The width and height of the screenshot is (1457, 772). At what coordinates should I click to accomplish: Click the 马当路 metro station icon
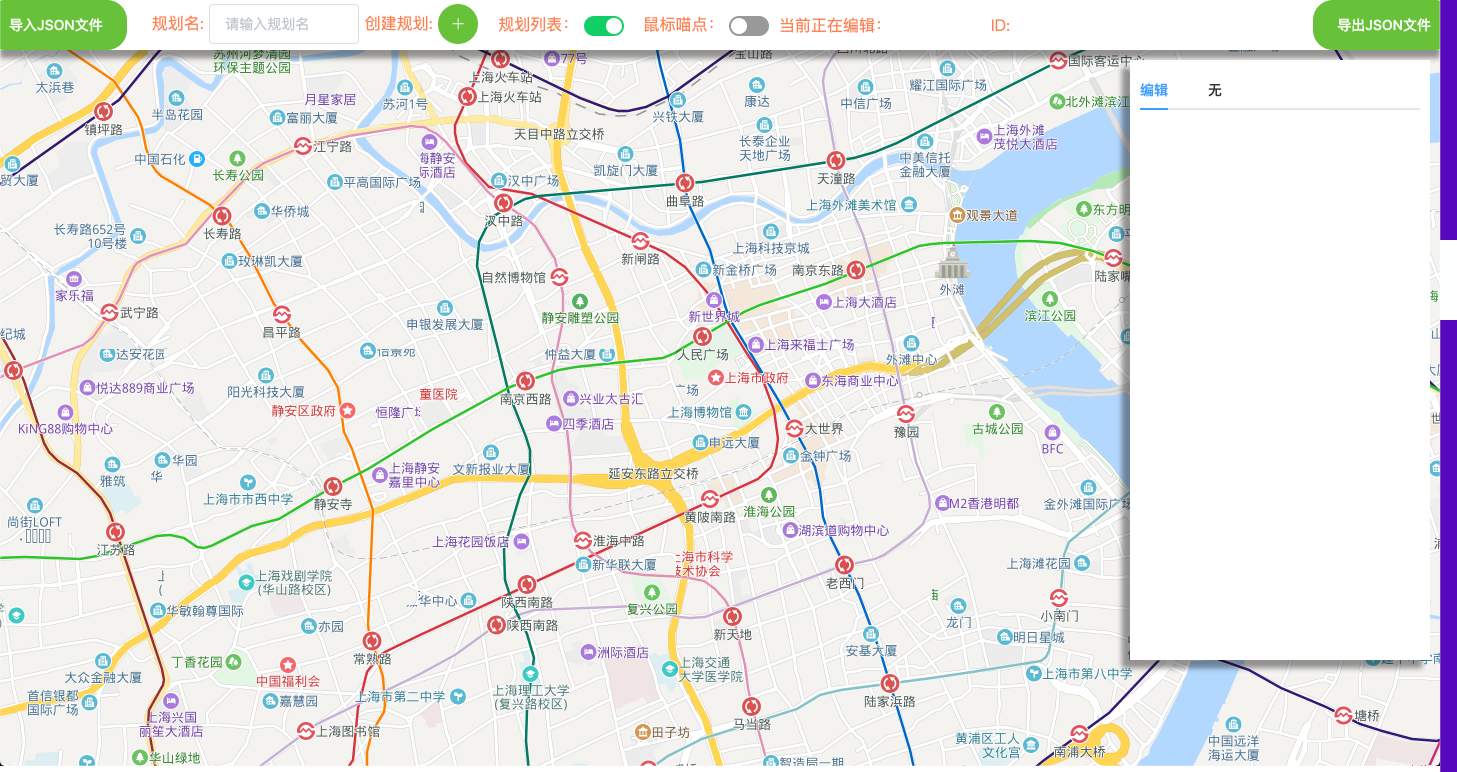tap(752, 706)
